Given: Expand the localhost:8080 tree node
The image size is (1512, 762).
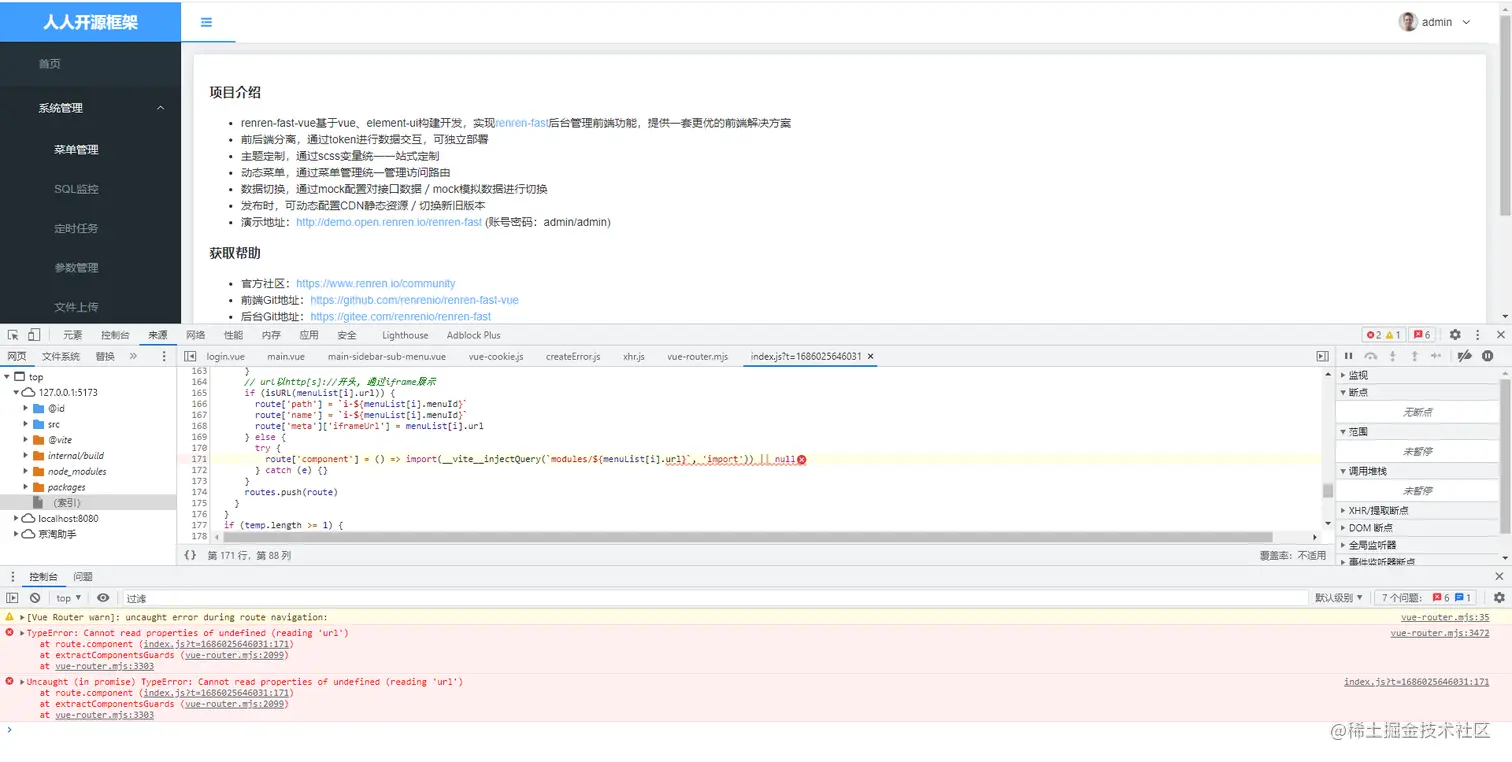Looking at the screenshot, I should pos(17,518).
